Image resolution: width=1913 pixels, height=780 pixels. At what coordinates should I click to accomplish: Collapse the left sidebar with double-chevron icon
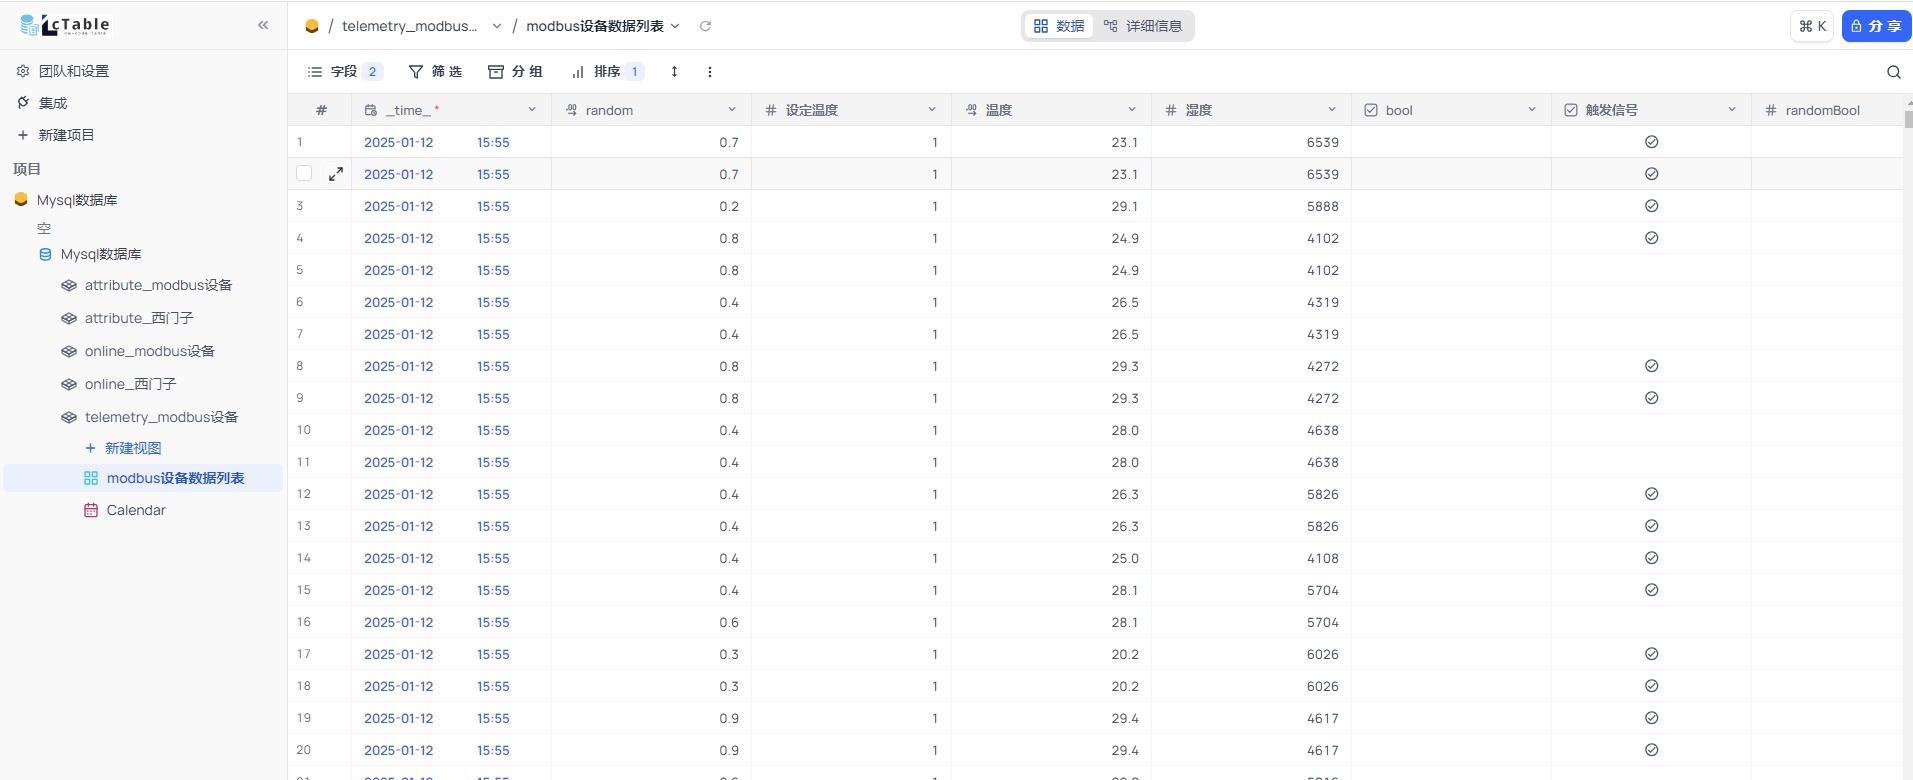(263, 25)
